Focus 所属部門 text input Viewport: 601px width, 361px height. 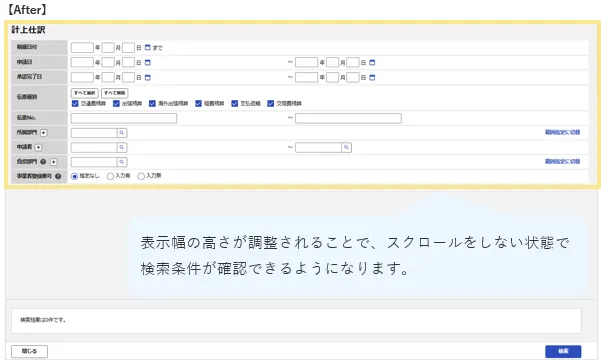[94, 133]
